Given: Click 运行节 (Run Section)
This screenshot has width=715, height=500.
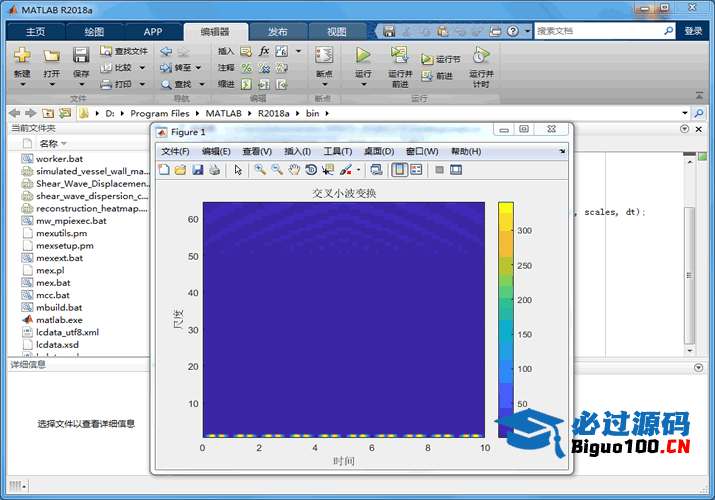Looking at the screenshot, I should pos(440,59).
